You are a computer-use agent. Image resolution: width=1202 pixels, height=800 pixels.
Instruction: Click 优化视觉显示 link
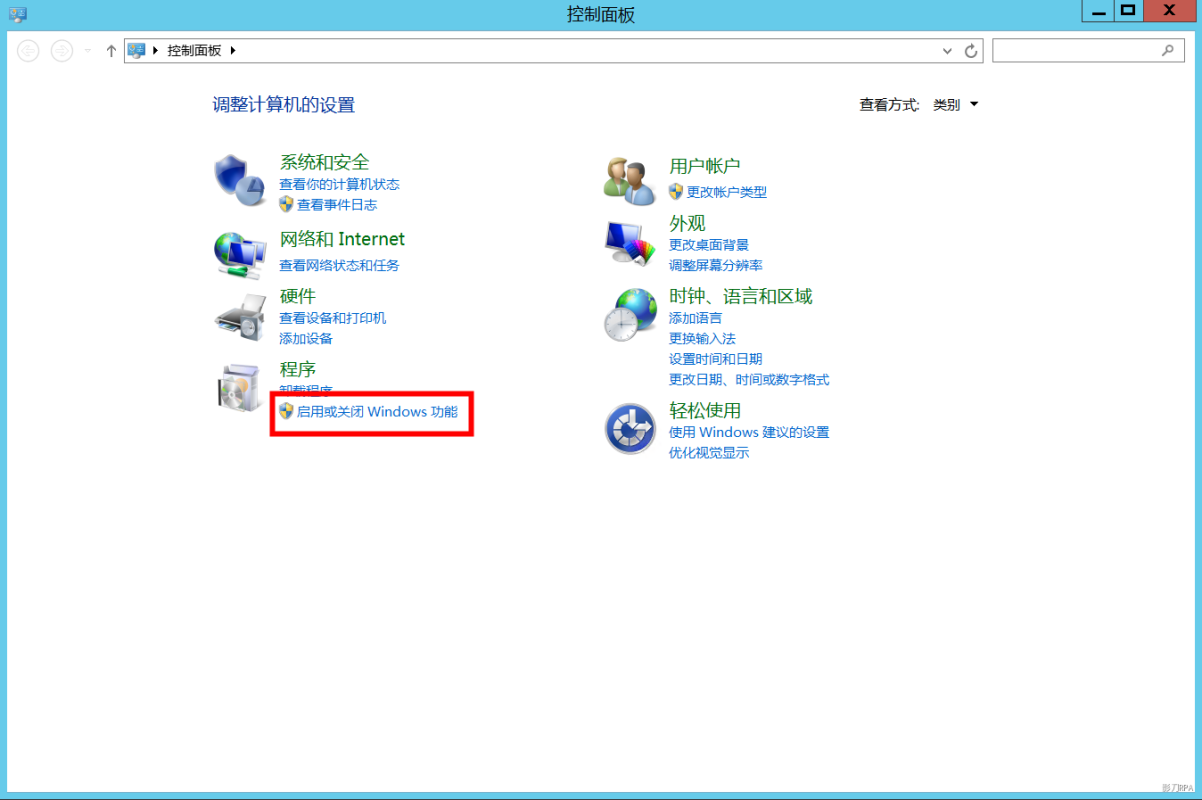click(x=709, y=453)
